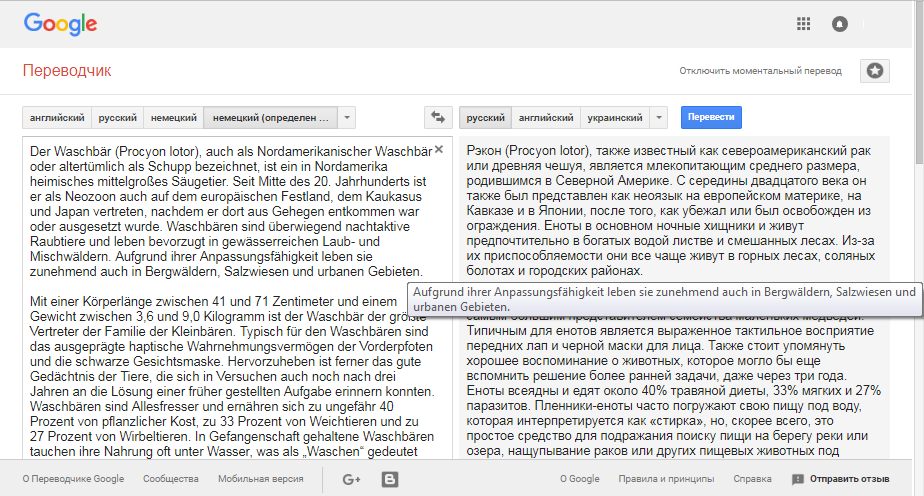Image resolution: width=924 pixels, height=496 pixels.
Task: Click the Russian translation text 'Рэкон (Procyon lotor)'
Action: click(x=527, y=151)
